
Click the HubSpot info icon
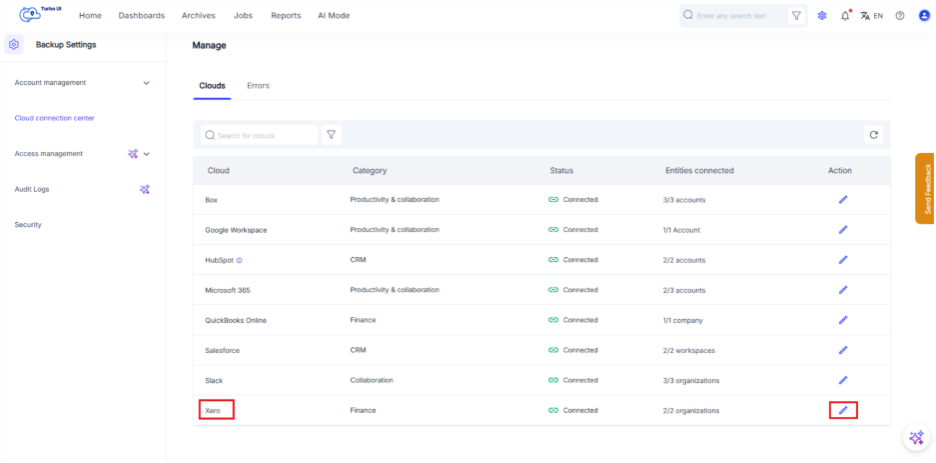(x=239, y=260)
